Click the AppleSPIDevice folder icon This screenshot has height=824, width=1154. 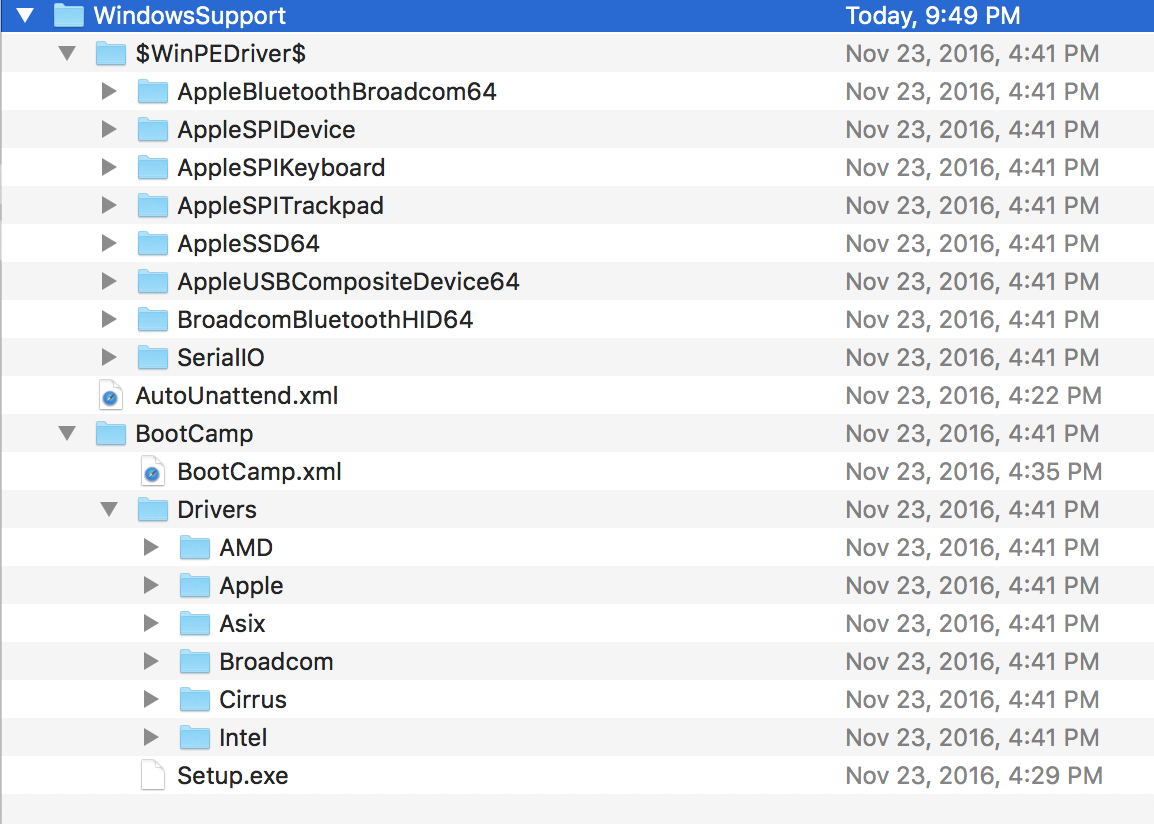[x=153, y=129]
